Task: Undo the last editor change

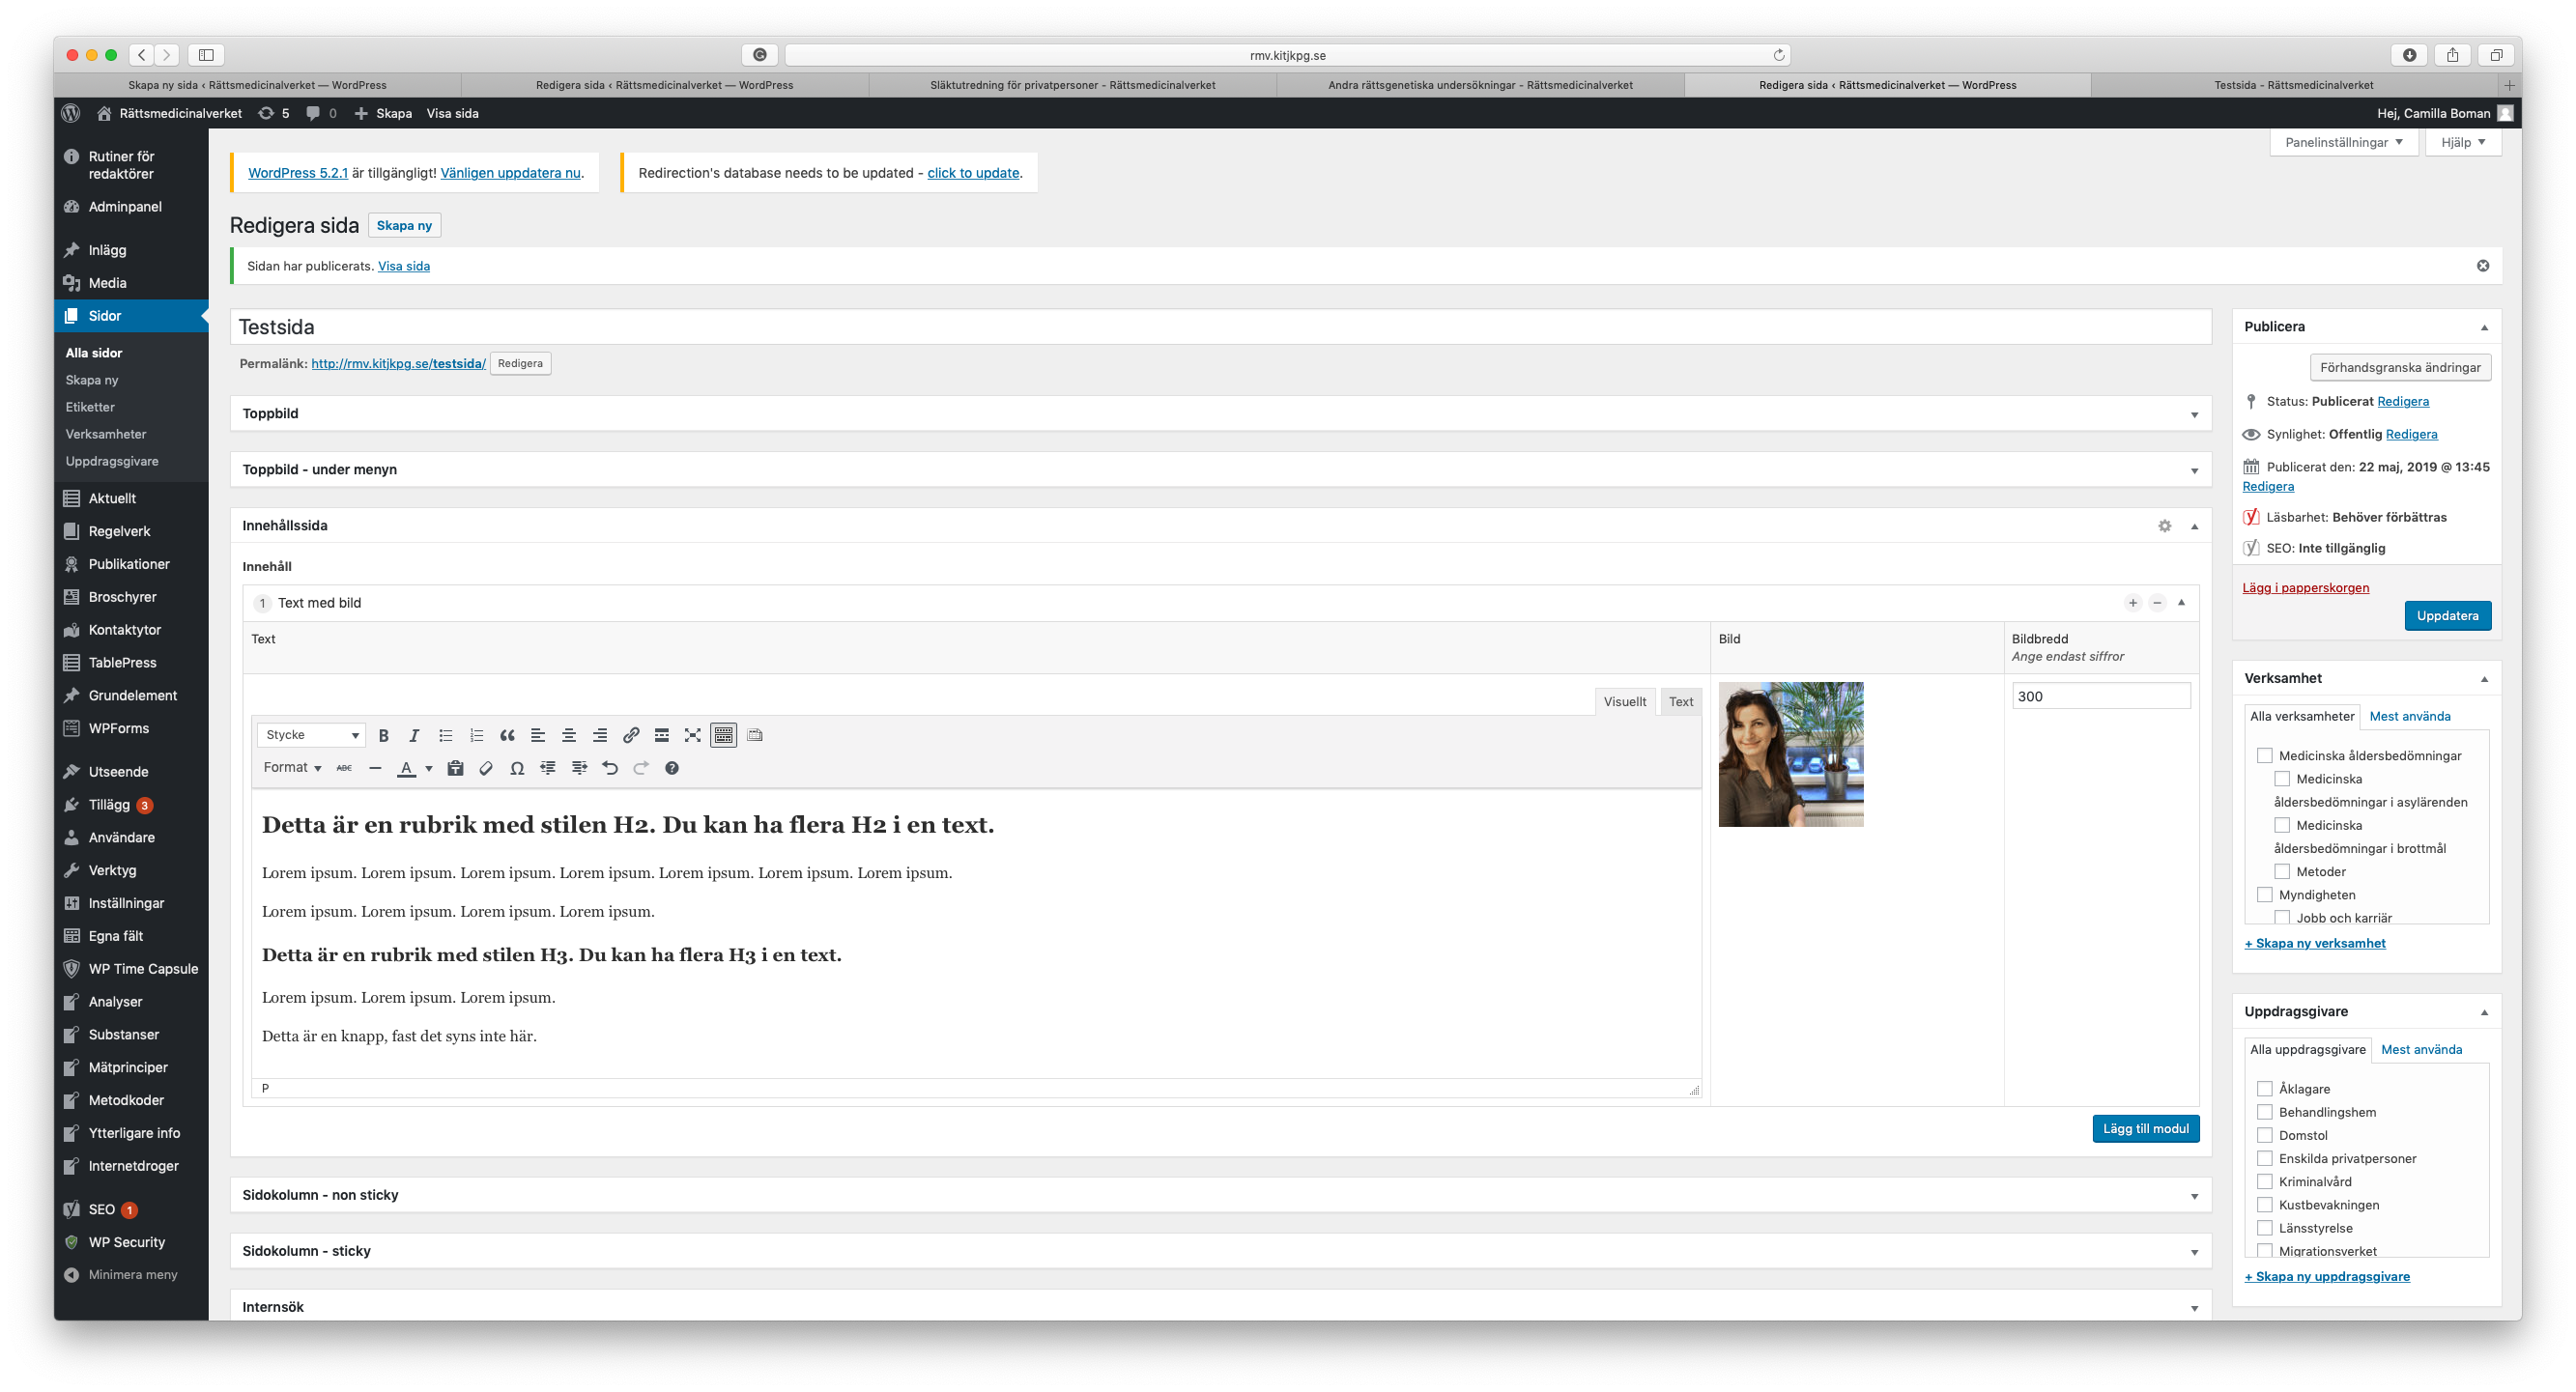Action: tap(610, 768)
